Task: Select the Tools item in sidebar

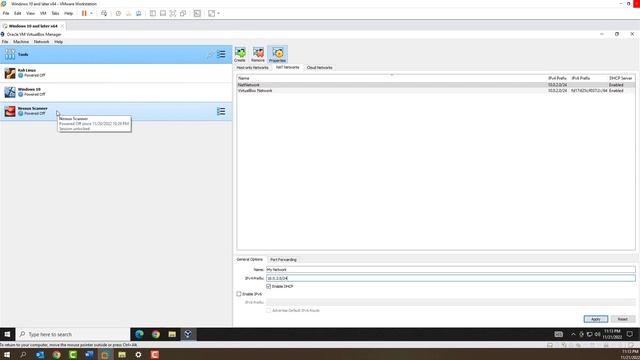Action: 116,54
